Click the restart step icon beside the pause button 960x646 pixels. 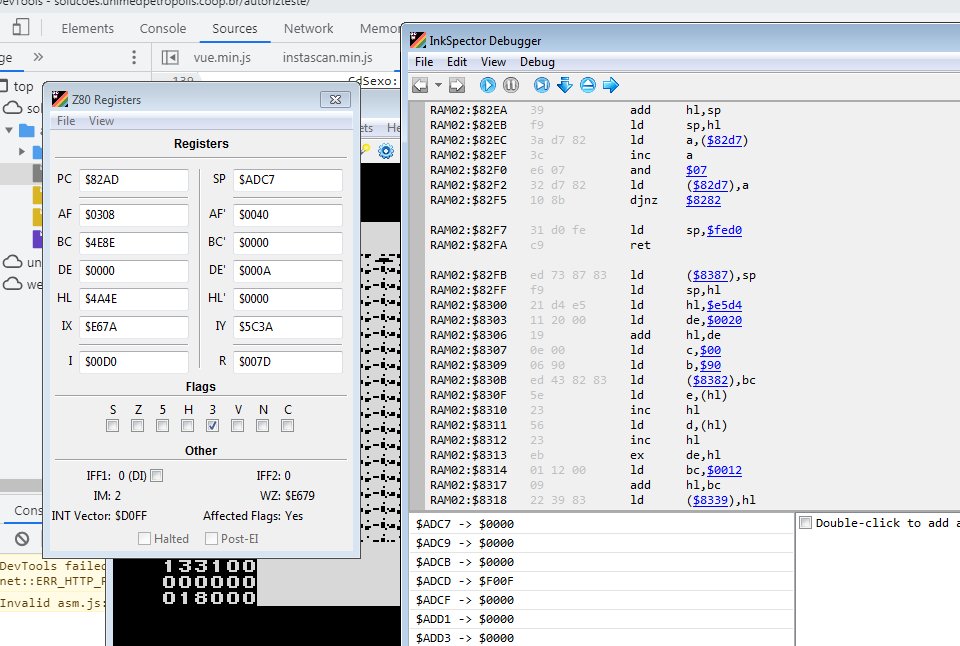point(541,85)
